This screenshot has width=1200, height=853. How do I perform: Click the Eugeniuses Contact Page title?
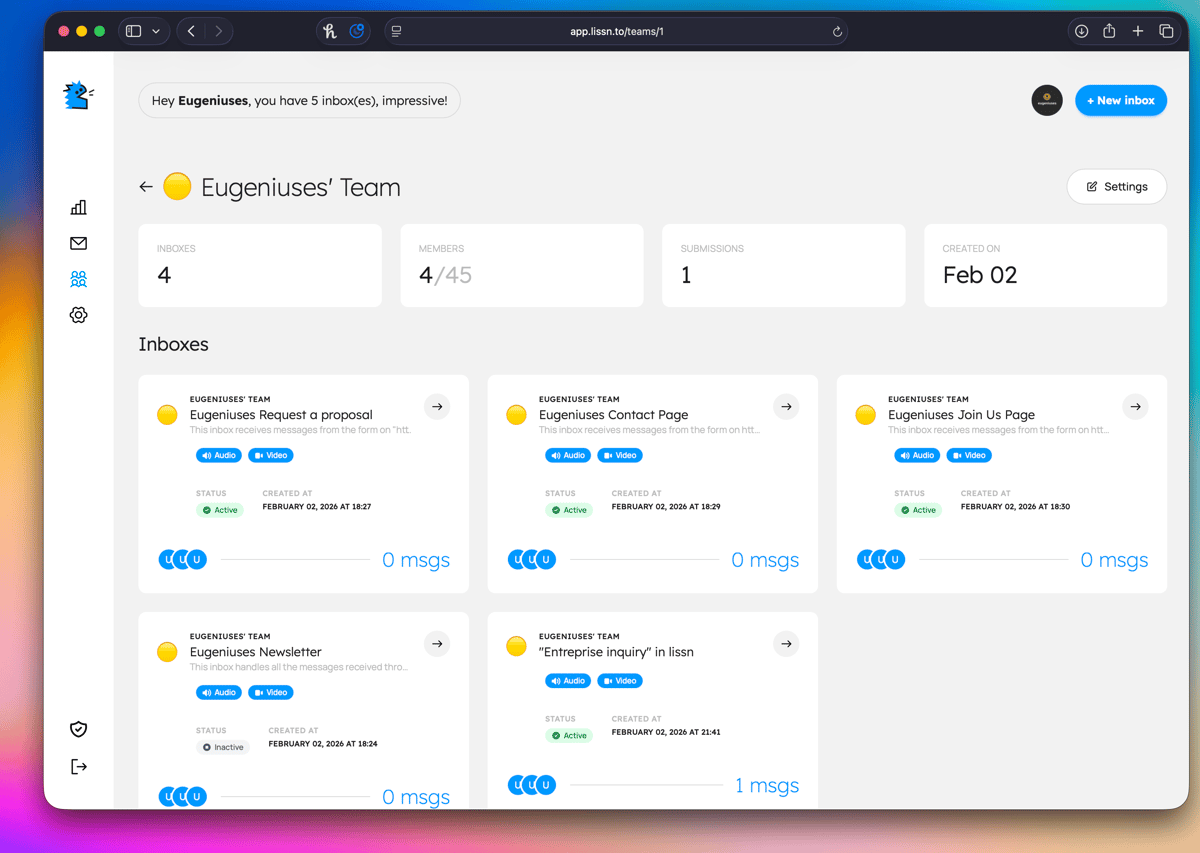click(x=614, y=415)
